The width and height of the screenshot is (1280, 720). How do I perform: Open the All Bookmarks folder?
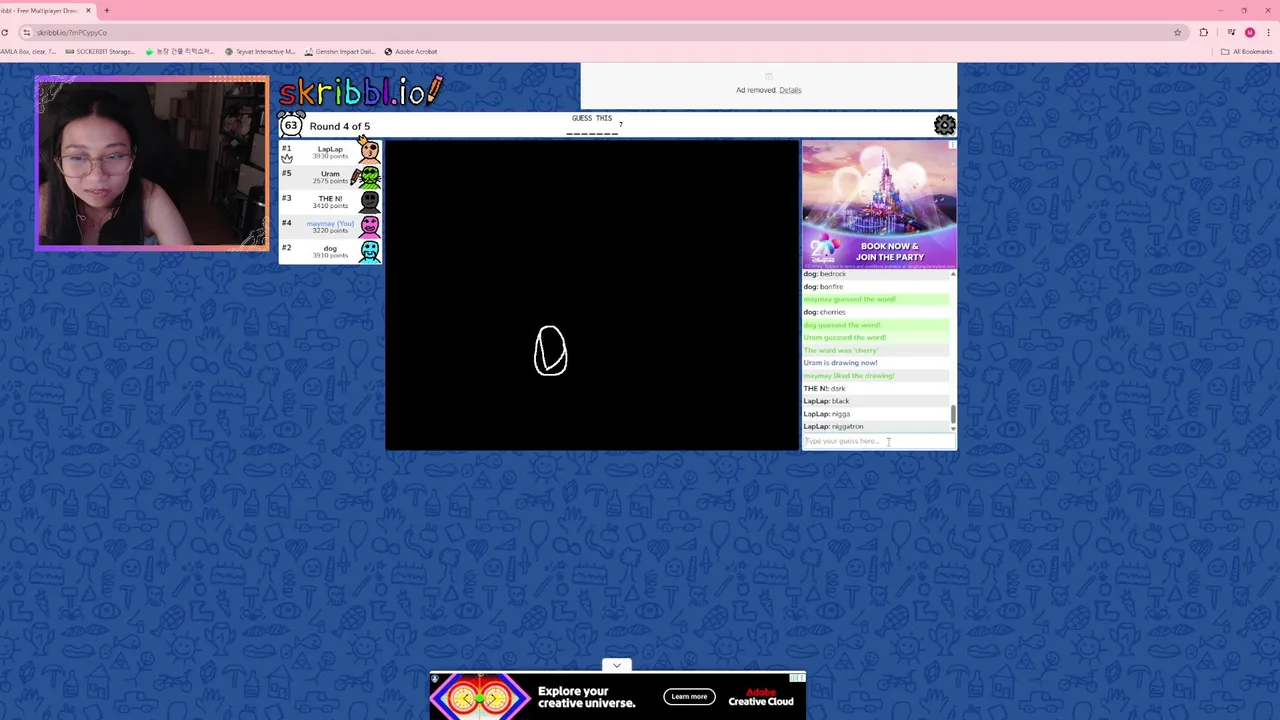[1247, 51]
